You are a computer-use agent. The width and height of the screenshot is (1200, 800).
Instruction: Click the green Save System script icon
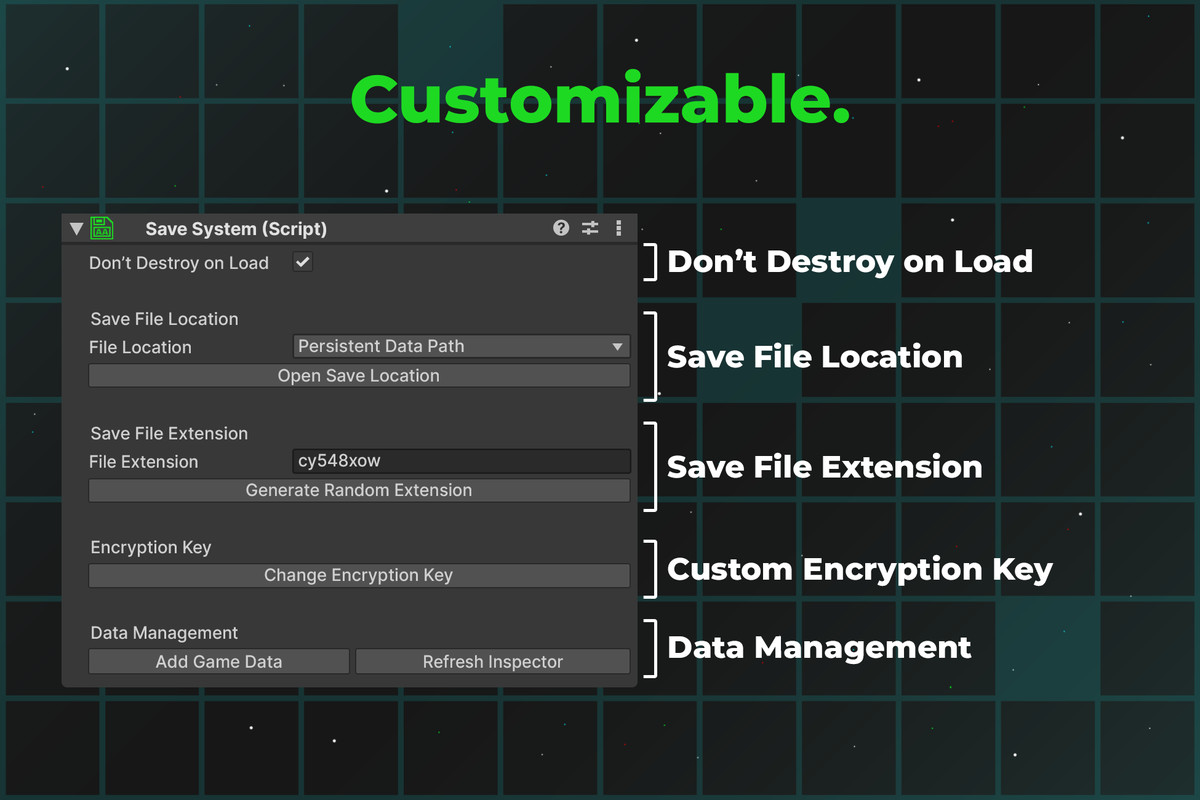100,228
